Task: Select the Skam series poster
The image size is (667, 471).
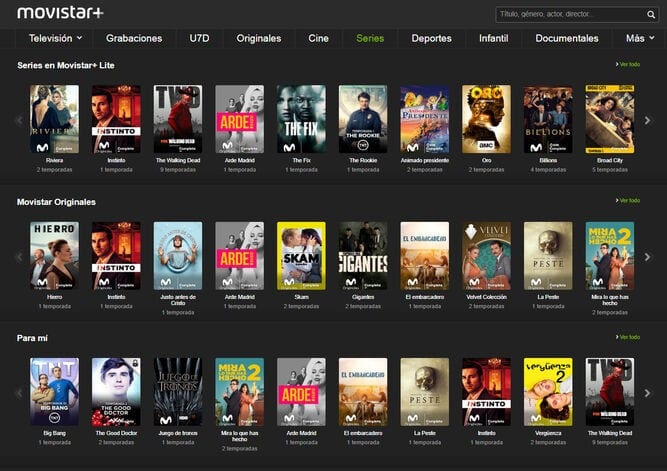Action: (x=301, y=255)
